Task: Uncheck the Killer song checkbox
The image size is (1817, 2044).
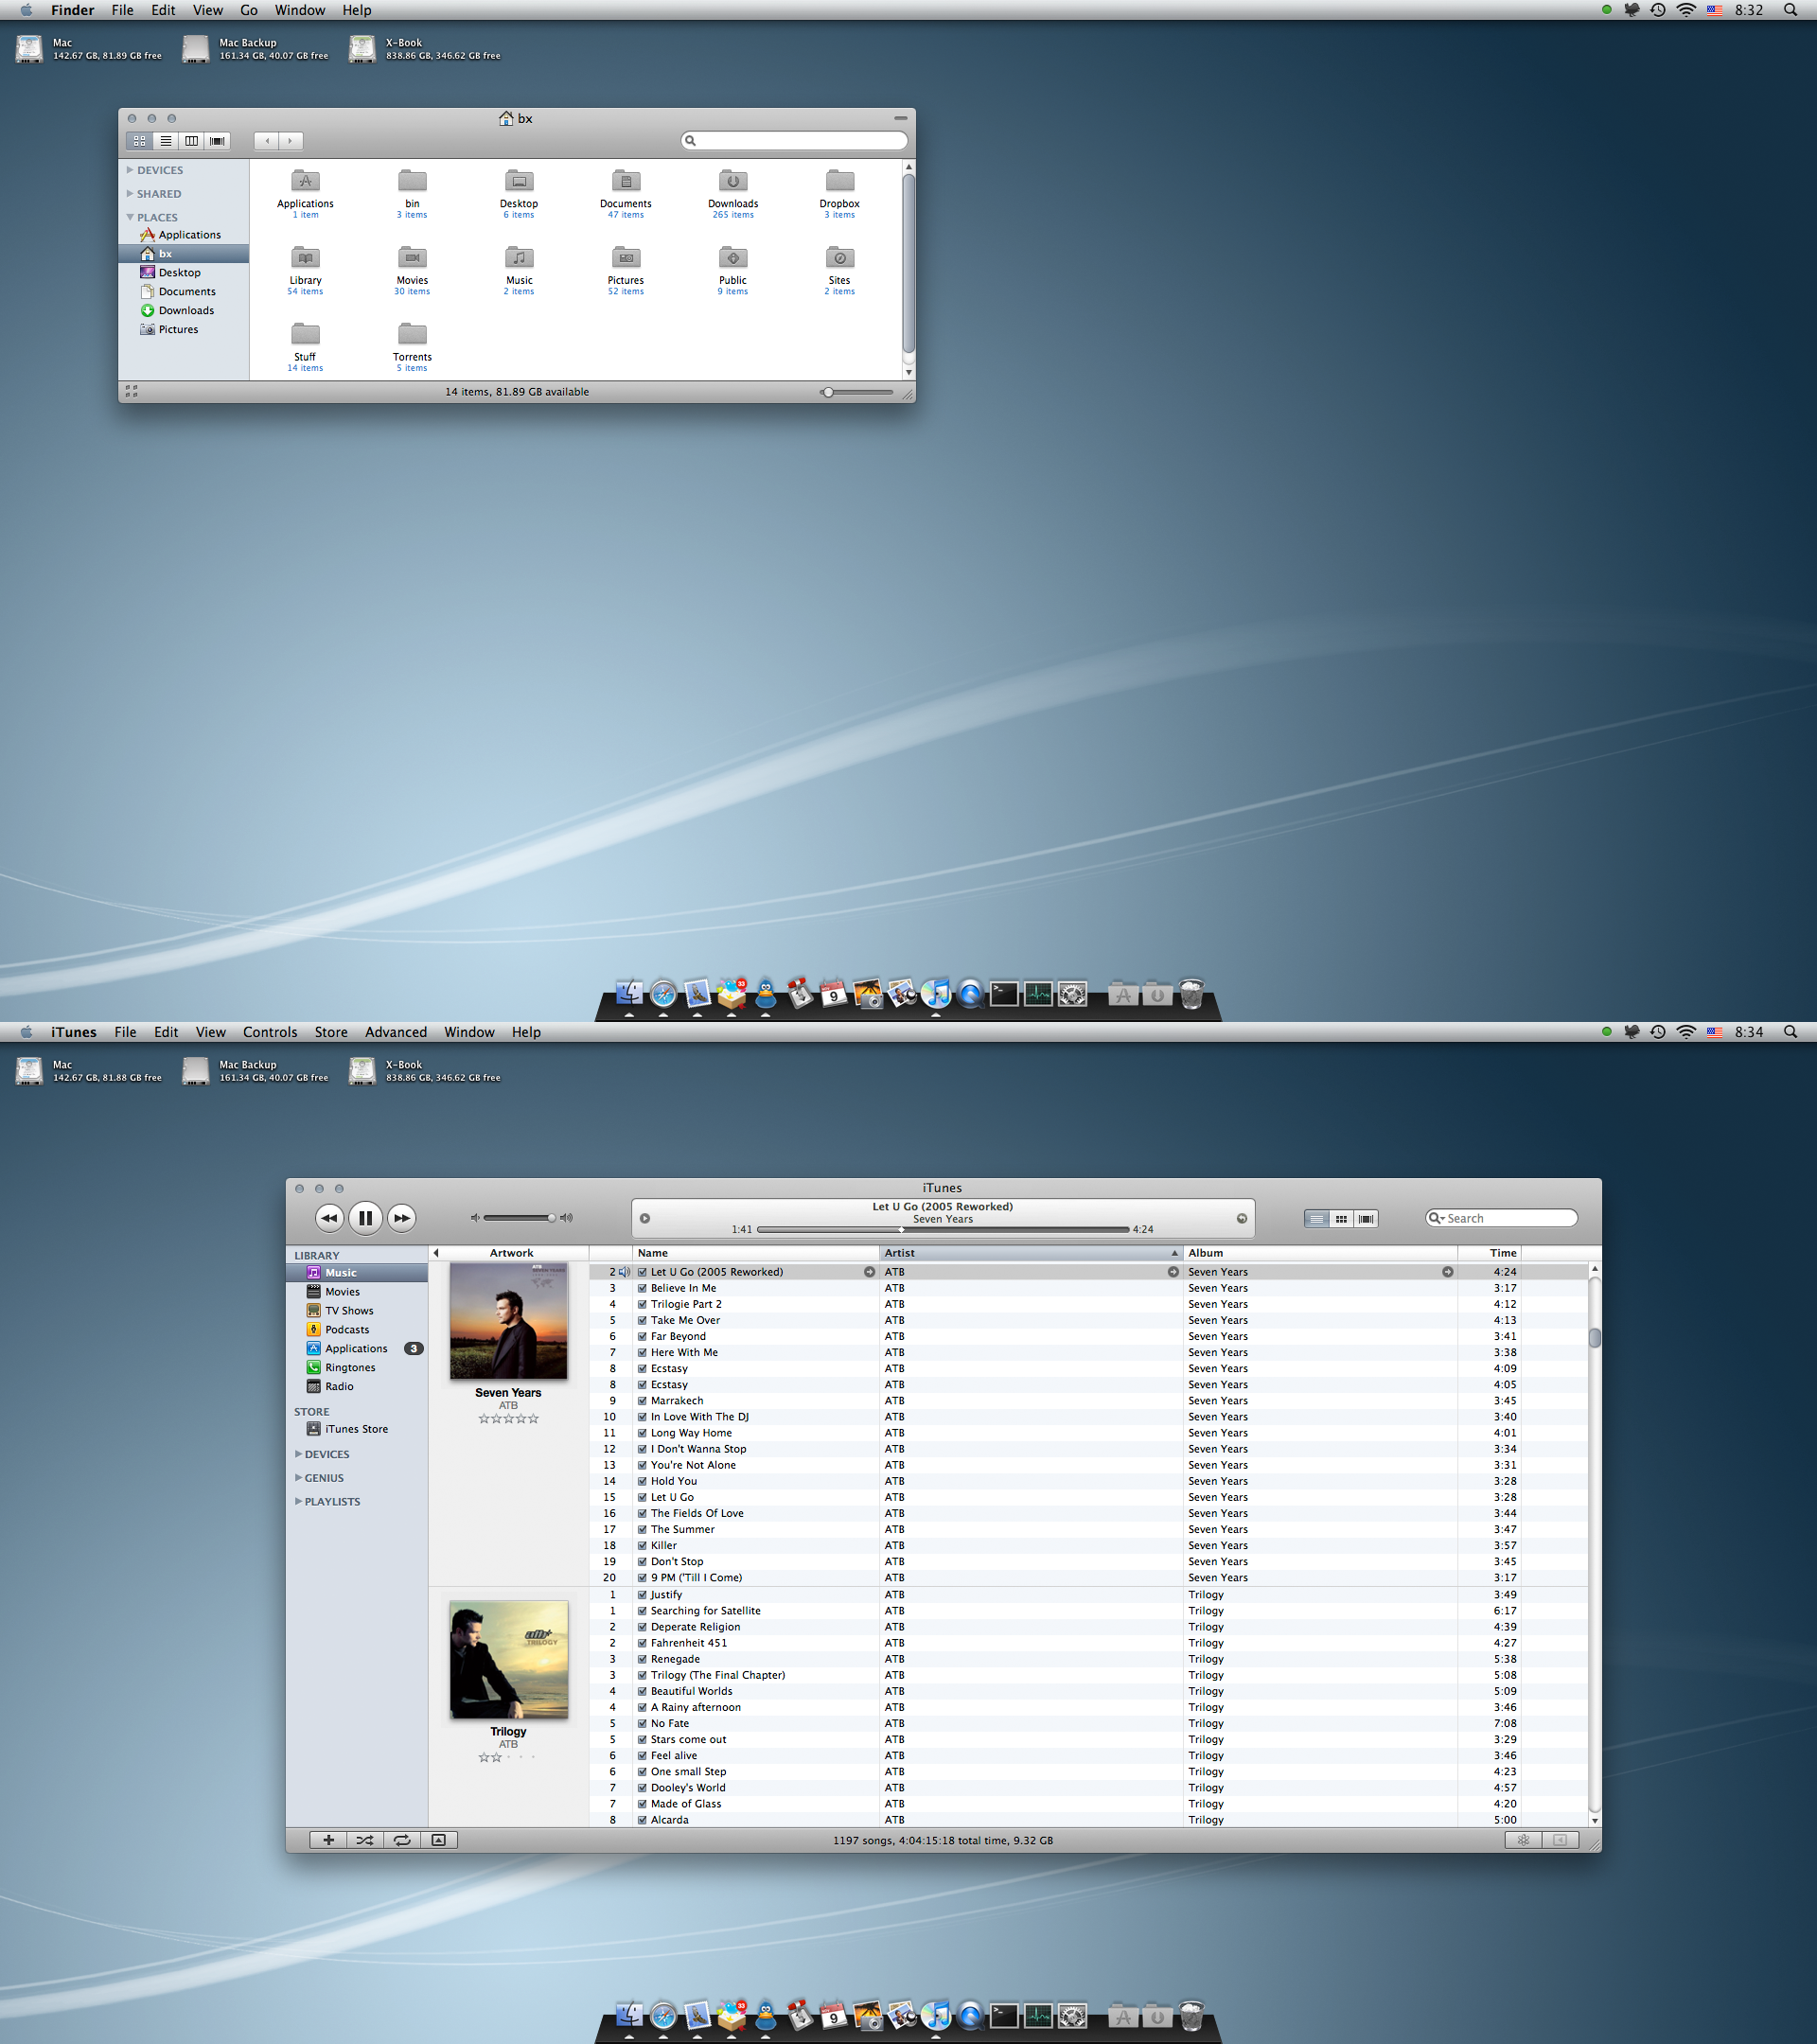Action: [642, 1546]
